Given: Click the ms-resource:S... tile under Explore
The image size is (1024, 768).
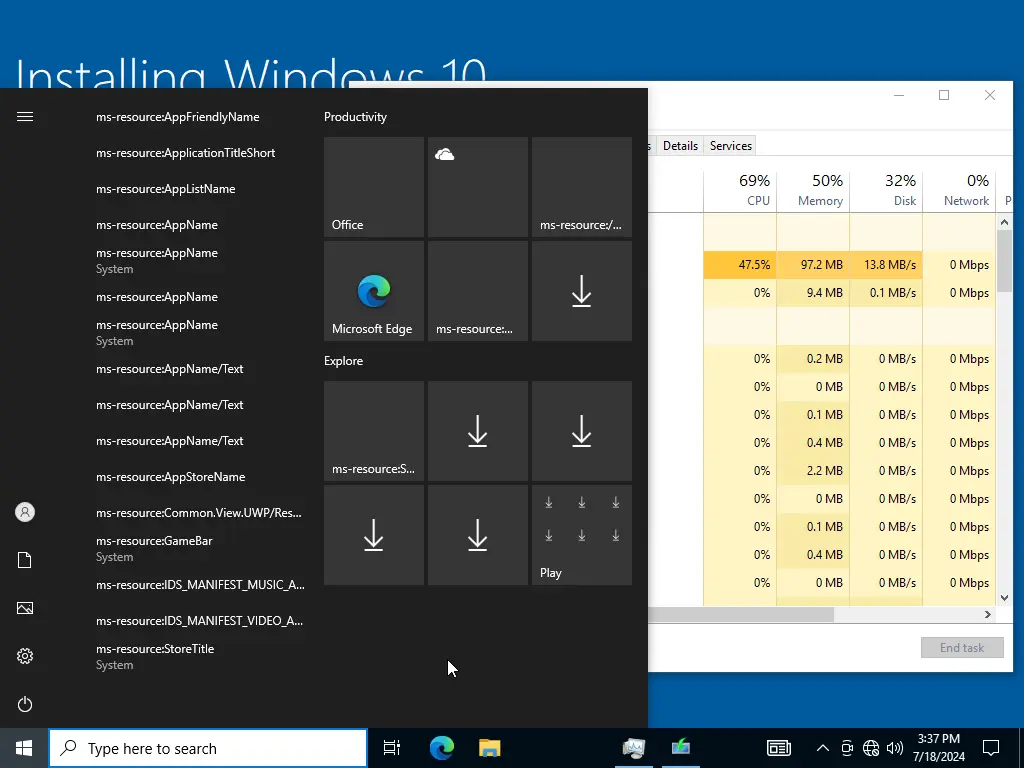Looking at the screenshot, I should (374, 431).
